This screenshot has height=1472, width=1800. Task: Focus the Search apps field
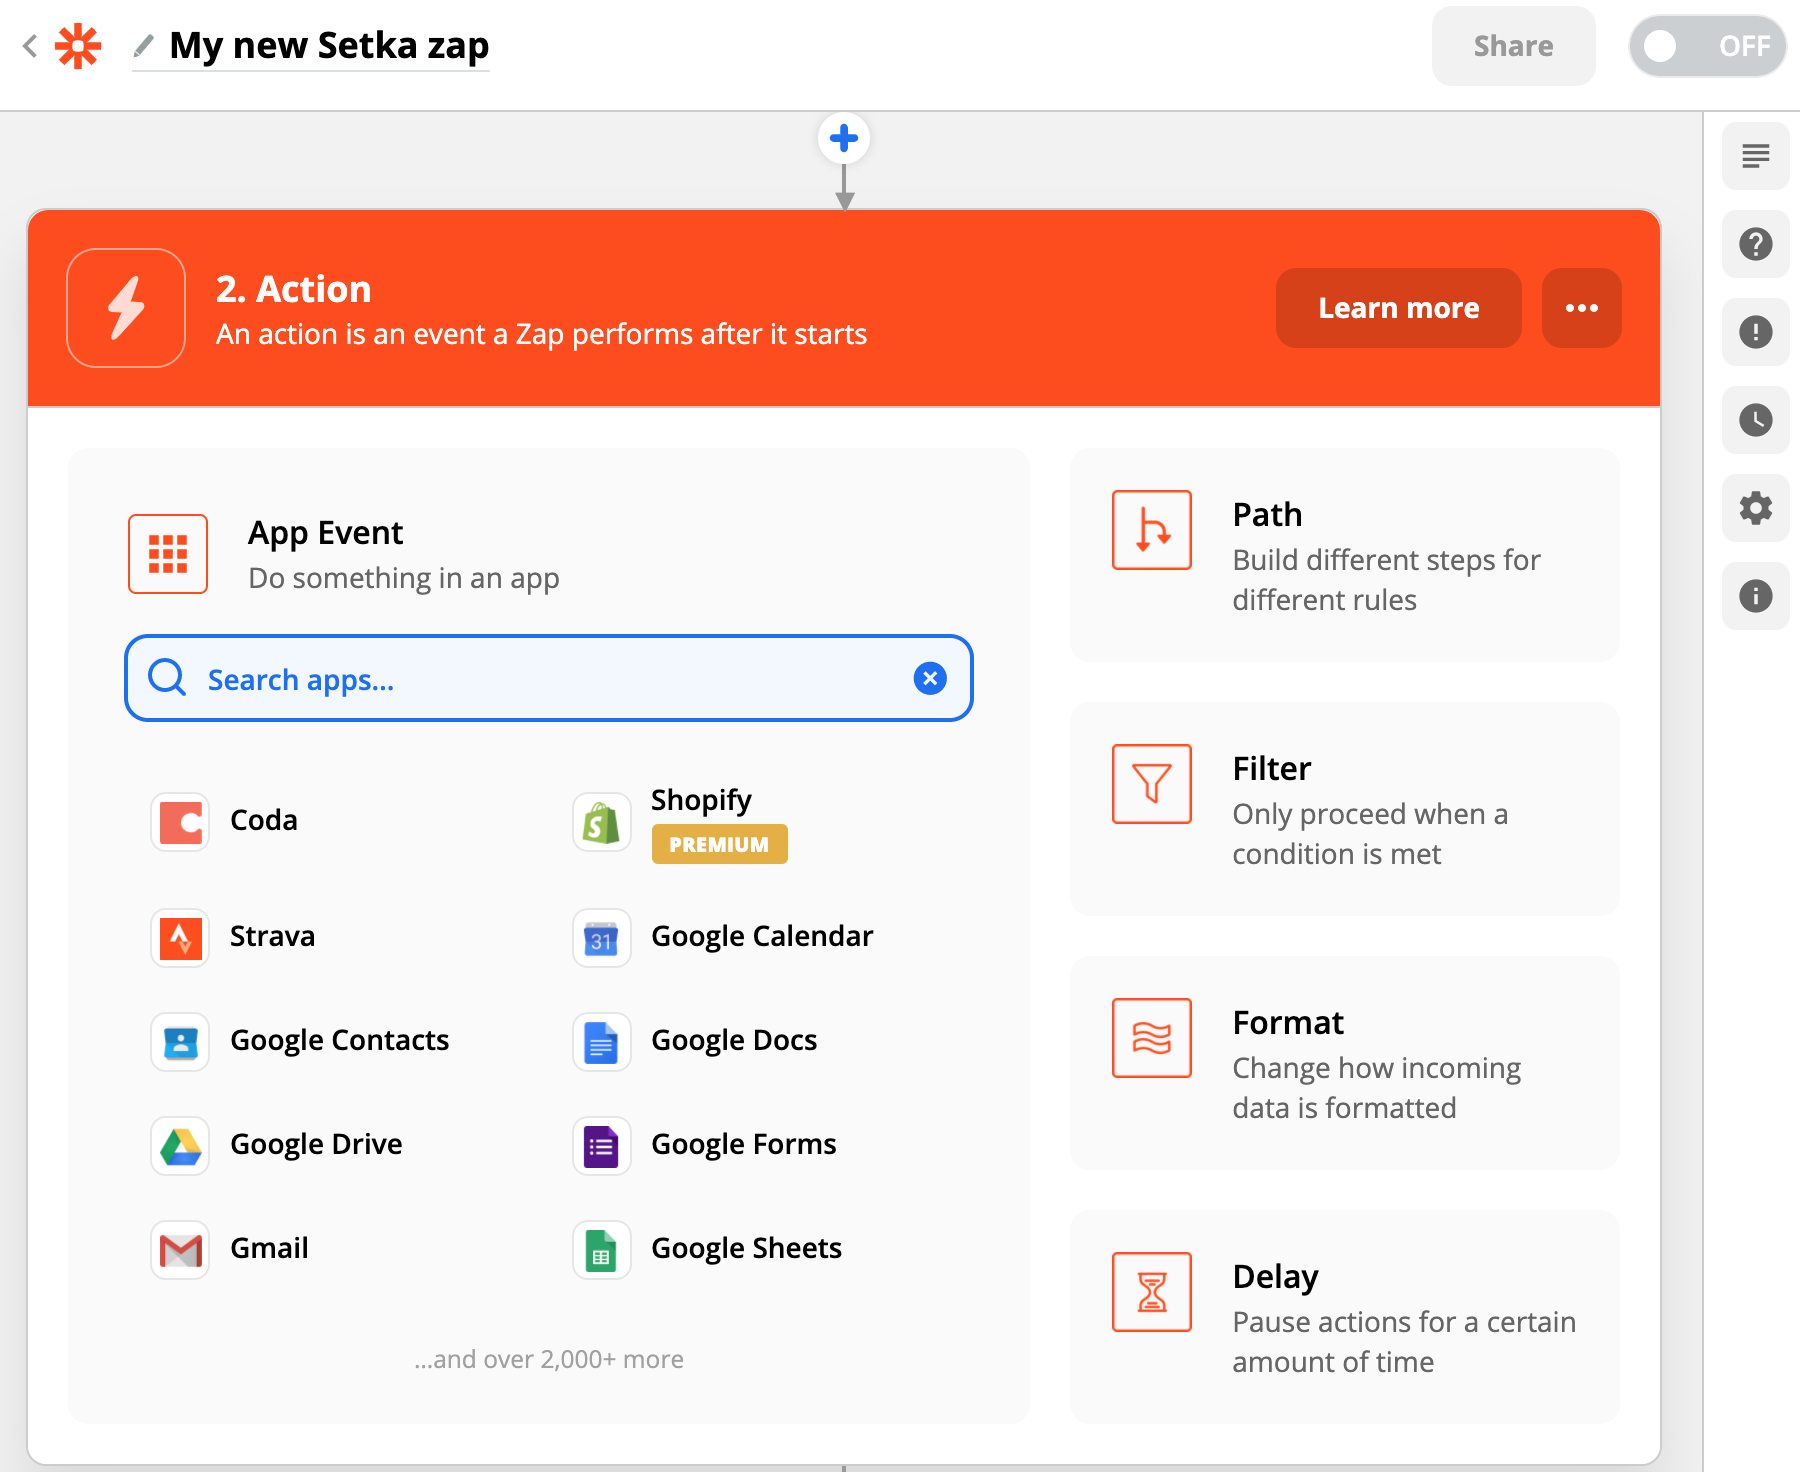(549, 678)
